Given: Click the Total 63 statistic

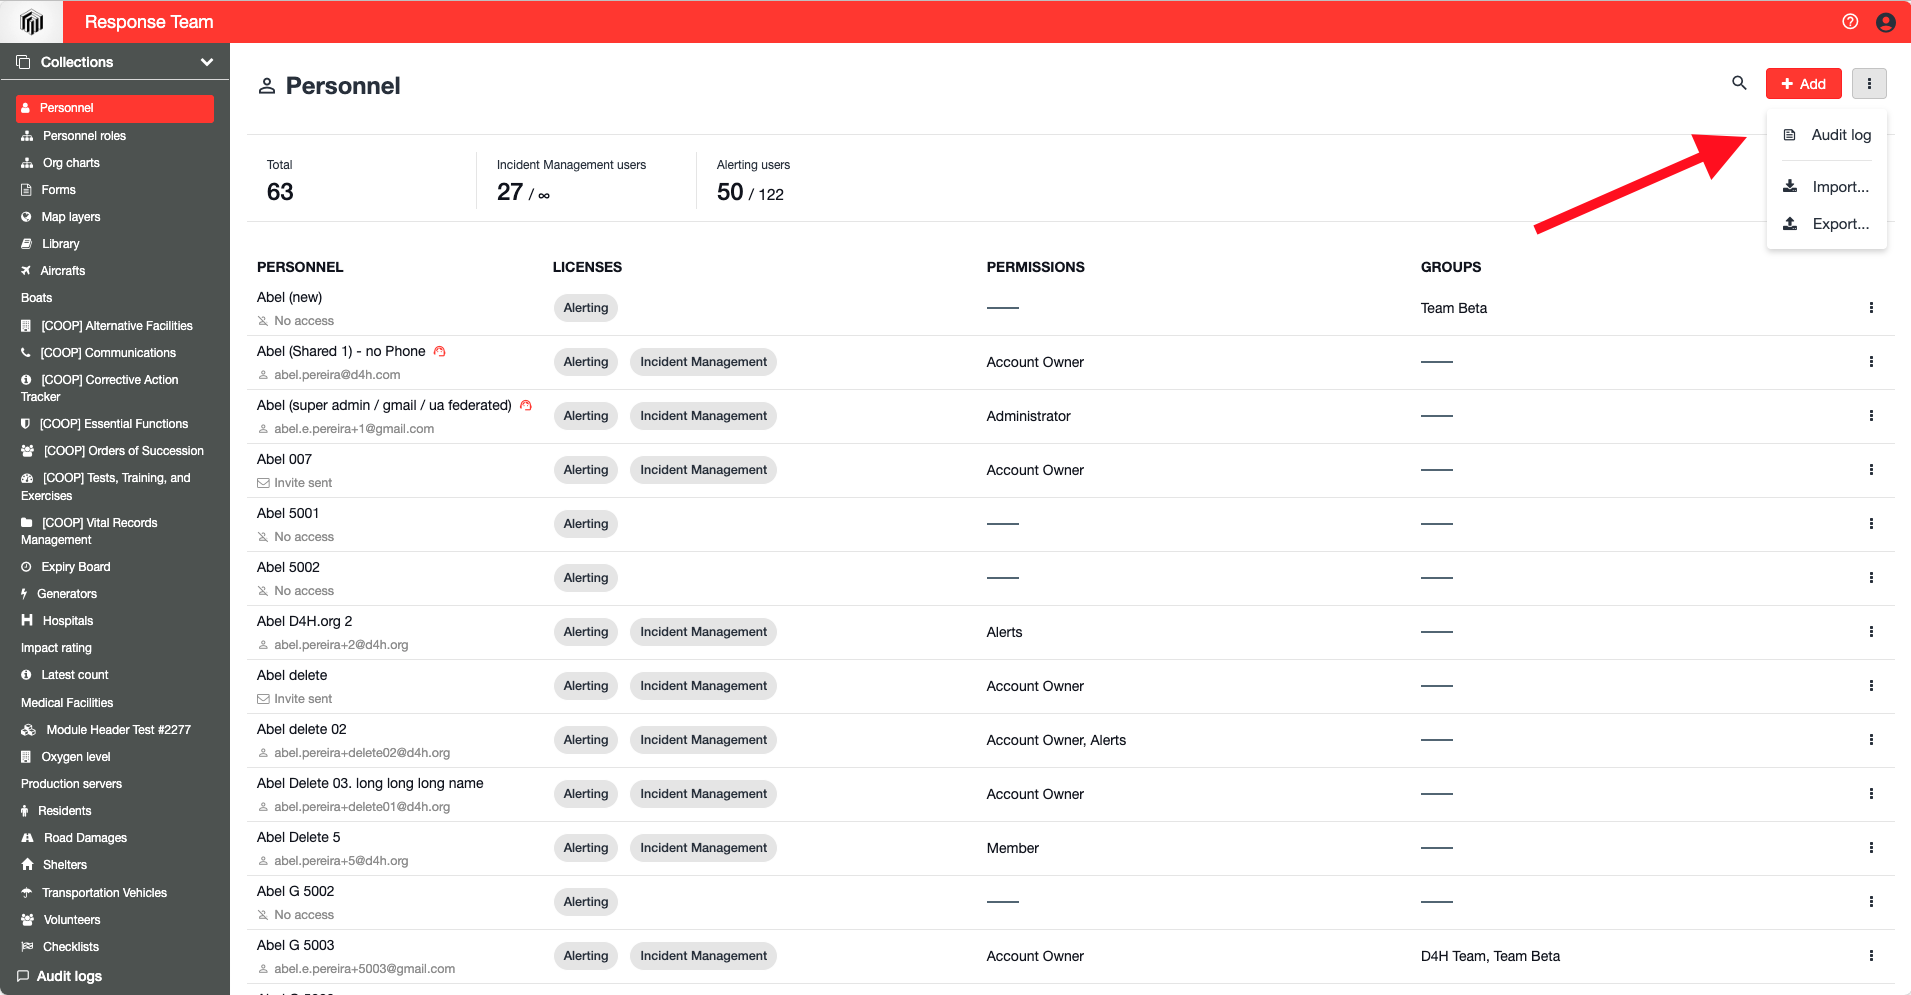Looking at the screenshot, I should (x=280, y=181).
